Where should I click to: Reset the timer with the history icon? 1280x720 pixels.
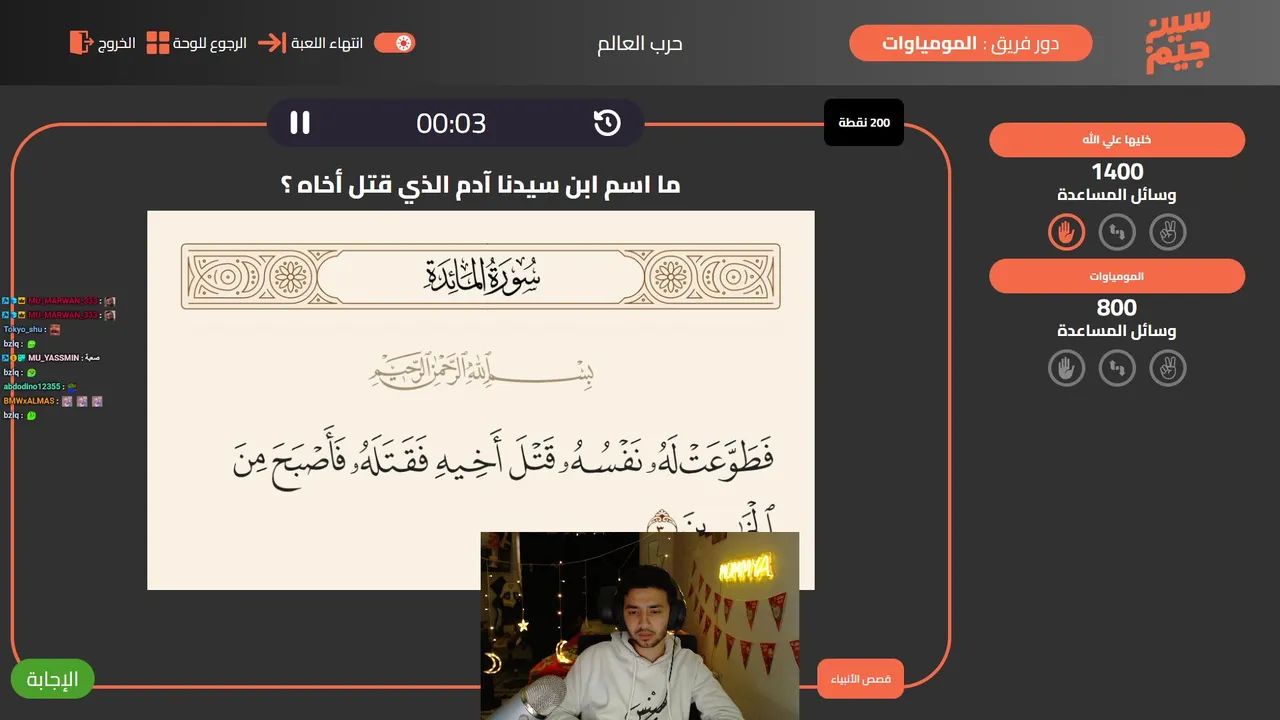(607, 123)
